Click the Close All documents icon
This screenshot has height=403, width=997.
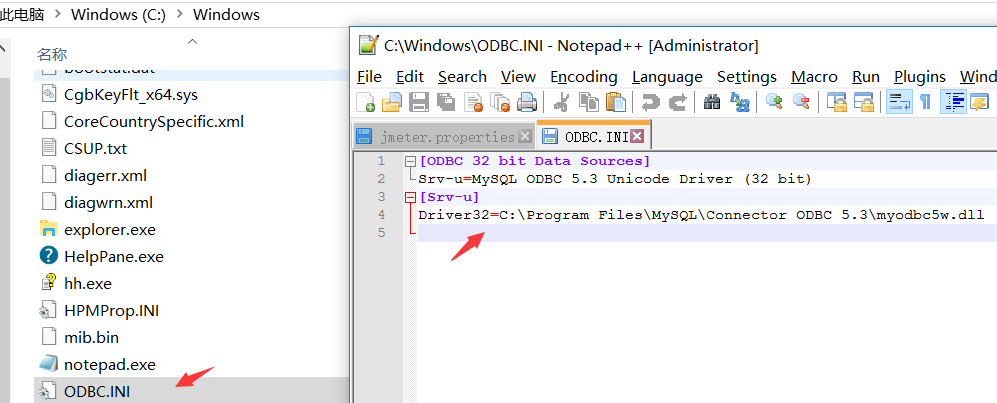click(x=501, y=101)
